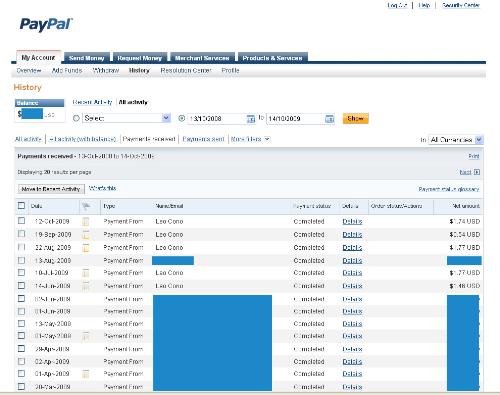Go to the Add Funds subtab
This screenshot has height=395, width=500.
coord(67,71)
